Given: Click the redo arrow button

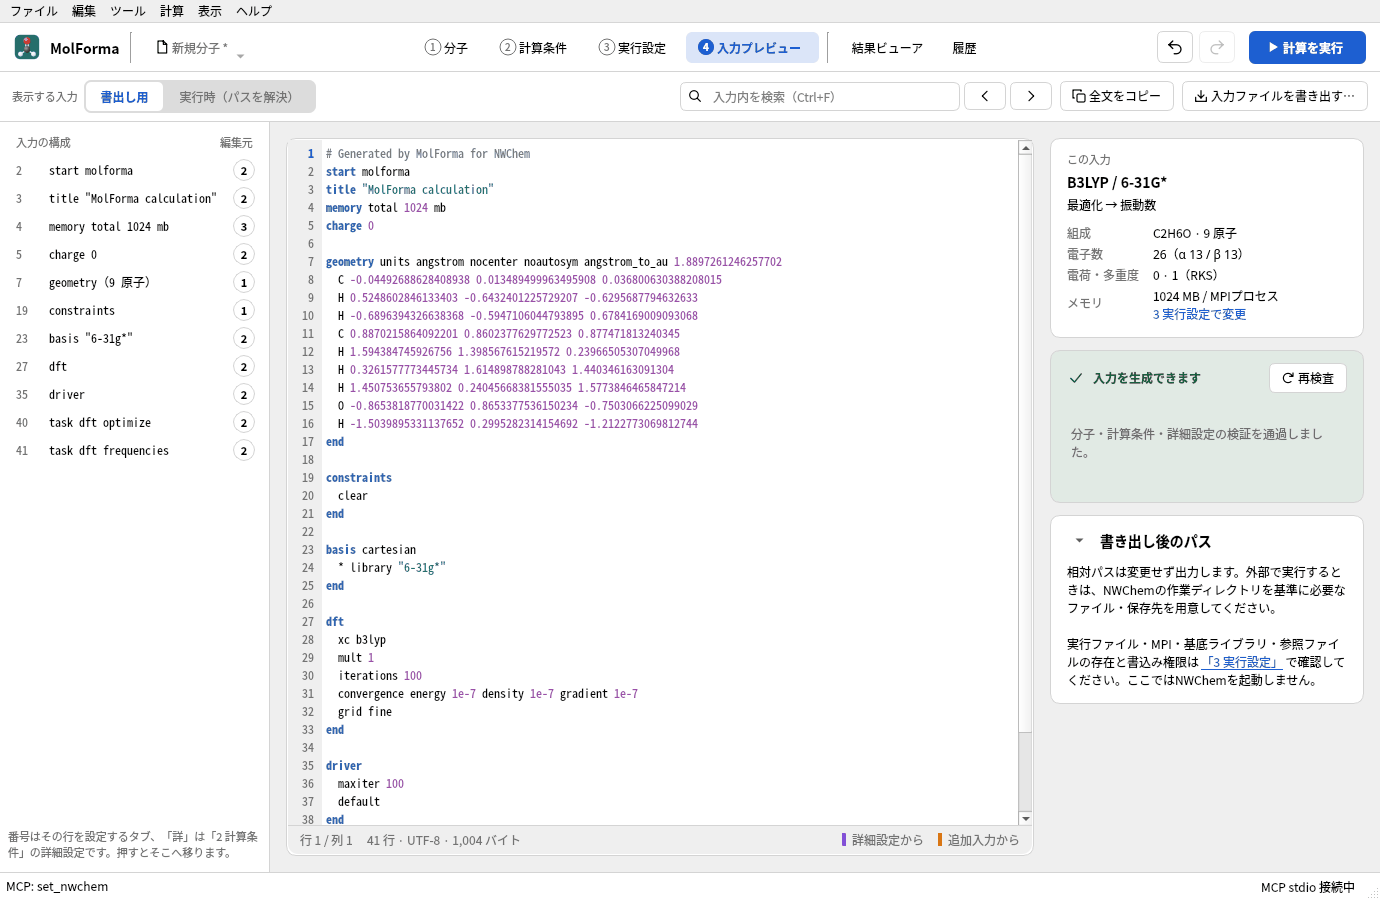Looking at the screenshot, I should [1217, 47].
